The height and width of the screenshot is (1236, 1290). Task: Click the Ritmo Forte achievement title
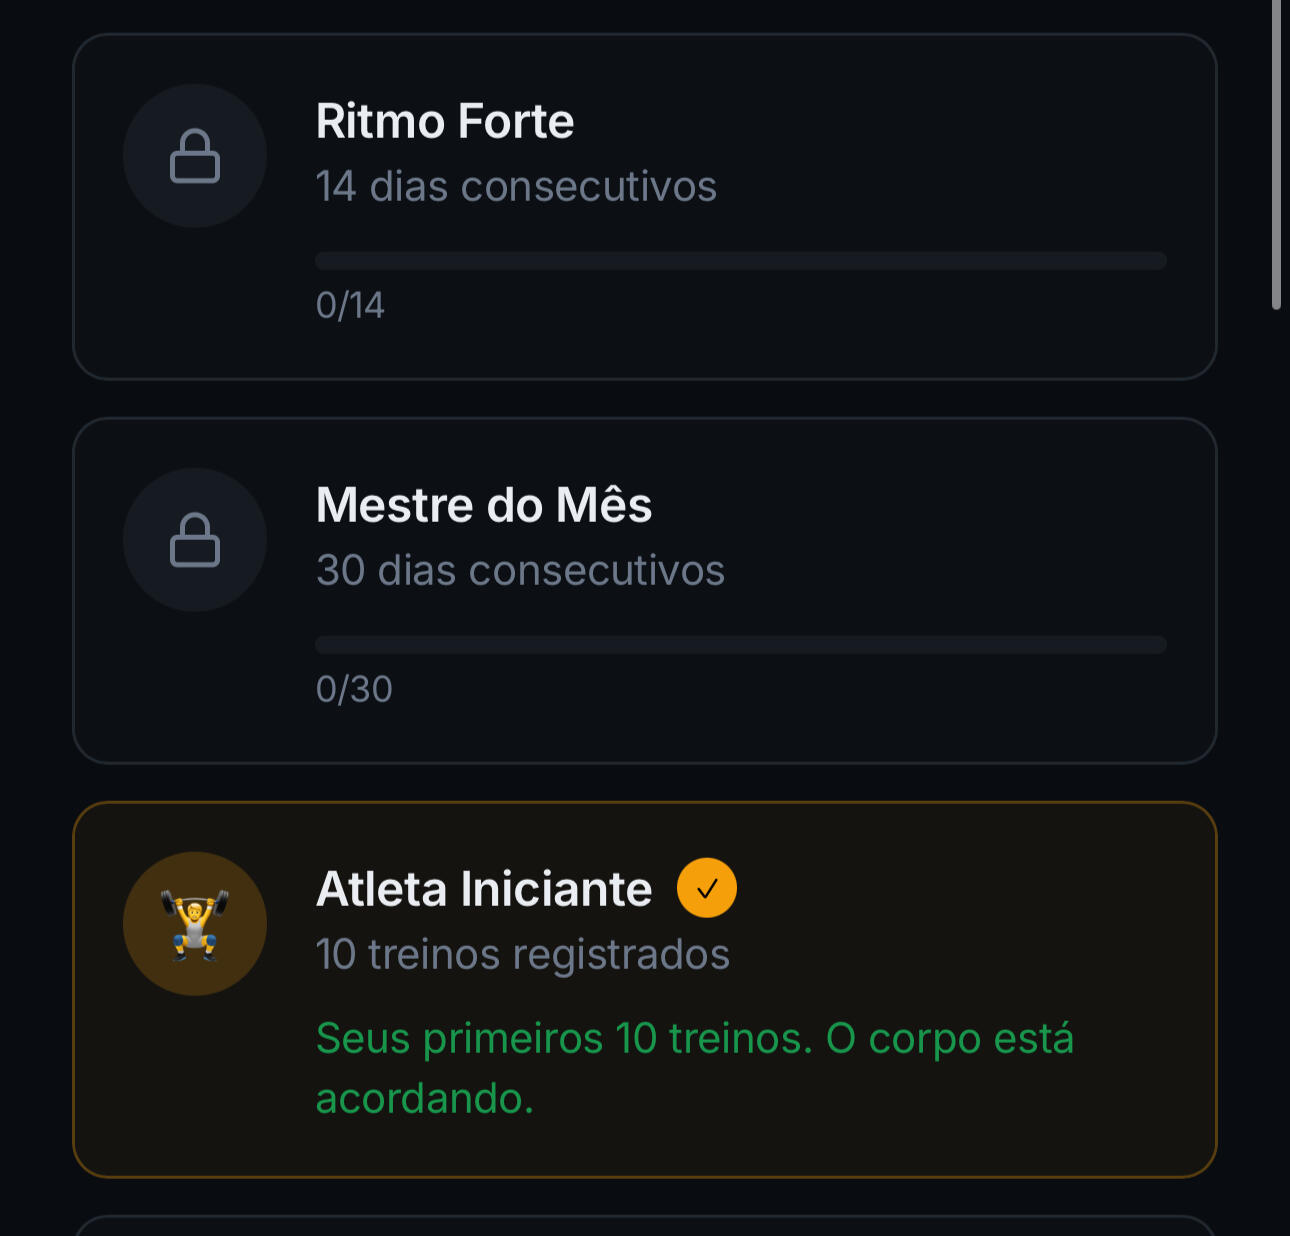click(445, 122)
